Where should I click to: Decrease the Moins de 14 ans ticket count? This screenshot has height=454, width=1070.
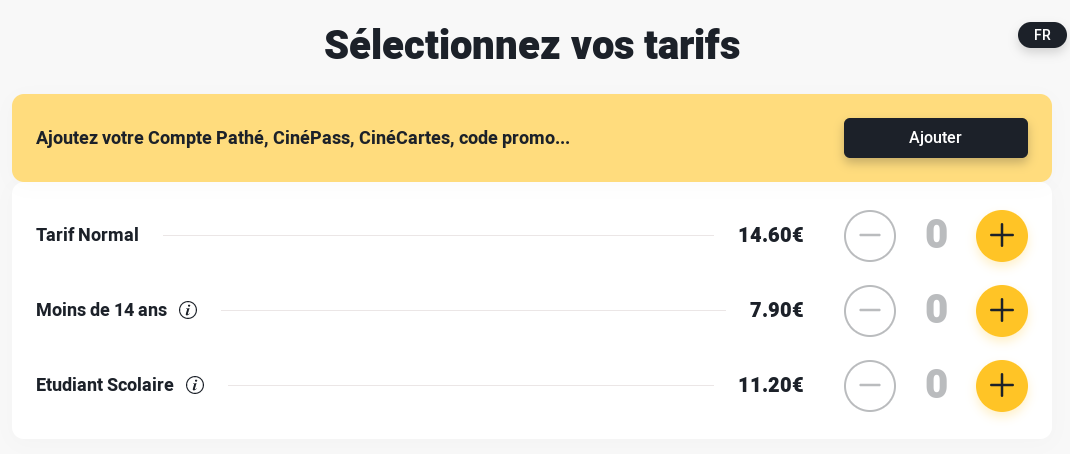coord(870,310)
